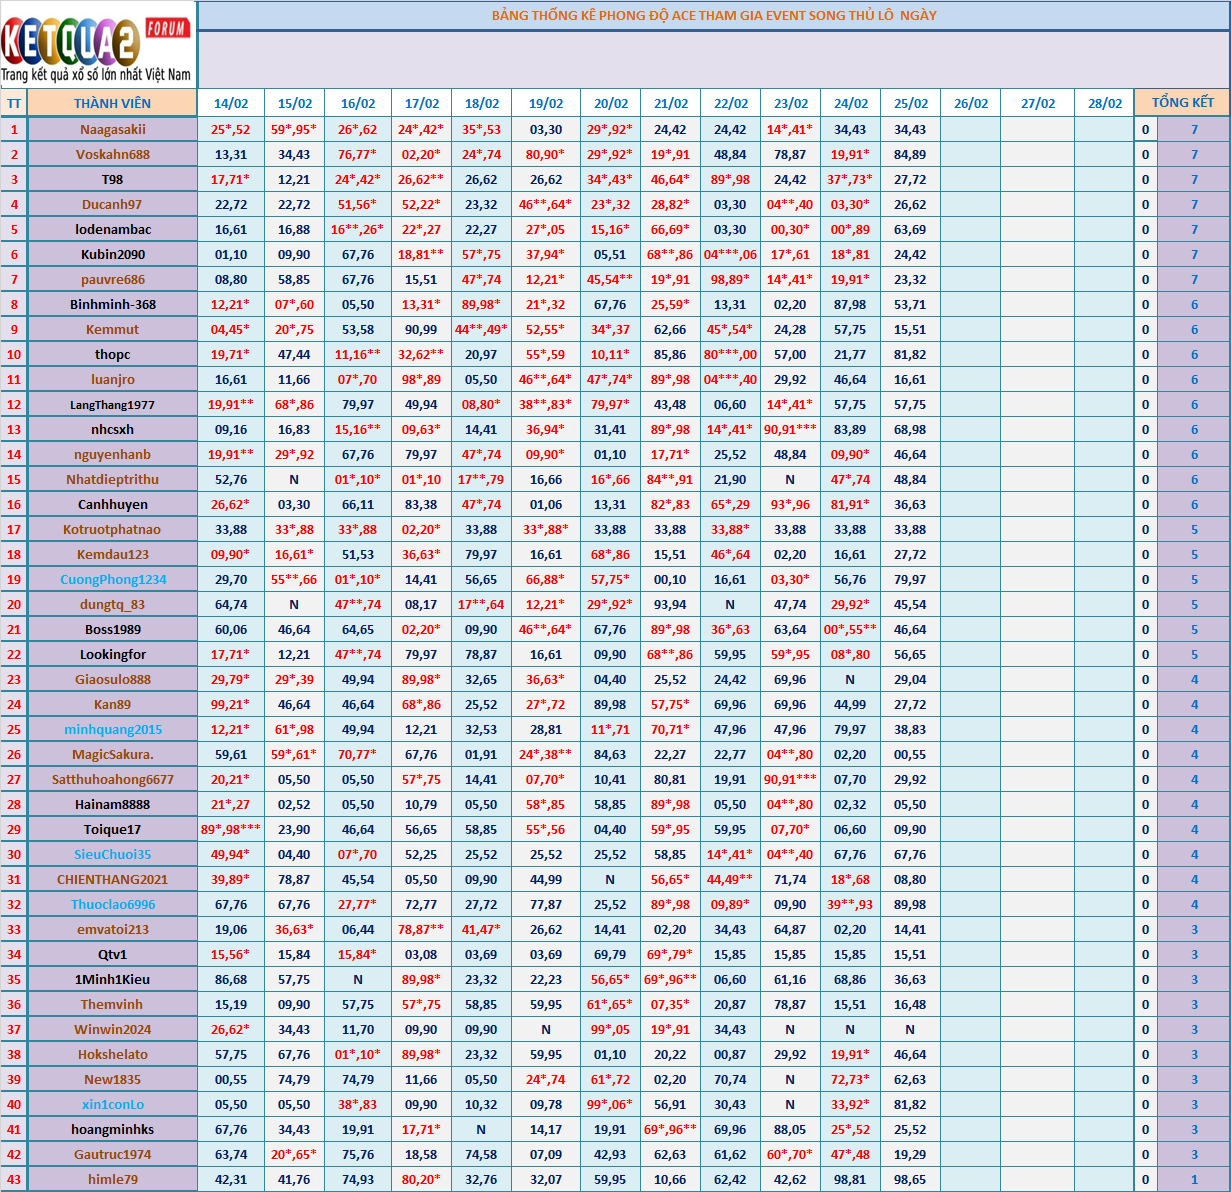Click member name SieuChuoi35
Screen dimensions: 1231x1192
coord(113,854)
